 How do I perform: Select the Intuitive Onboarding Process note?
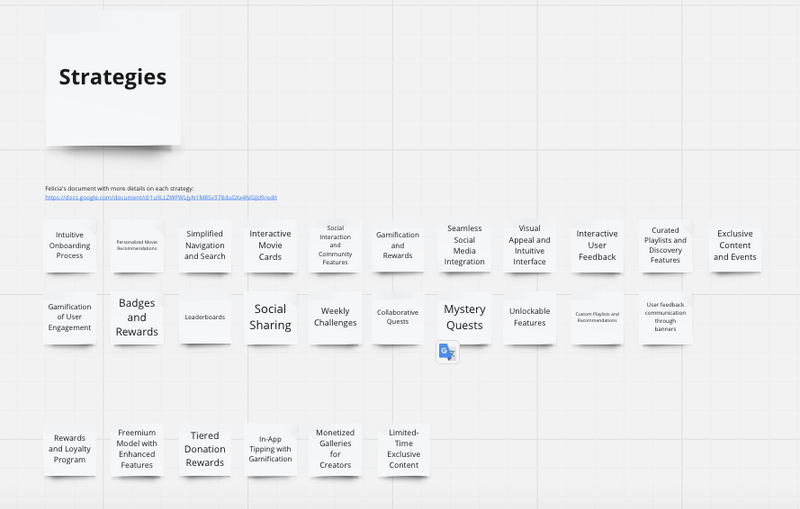click(70, 246)
